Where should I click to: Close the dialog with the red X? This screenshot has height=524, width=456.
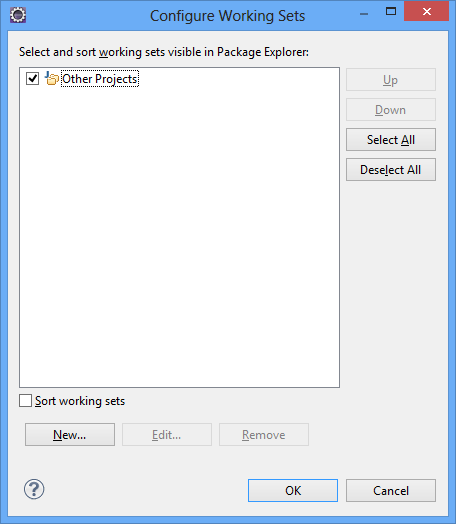426,11
